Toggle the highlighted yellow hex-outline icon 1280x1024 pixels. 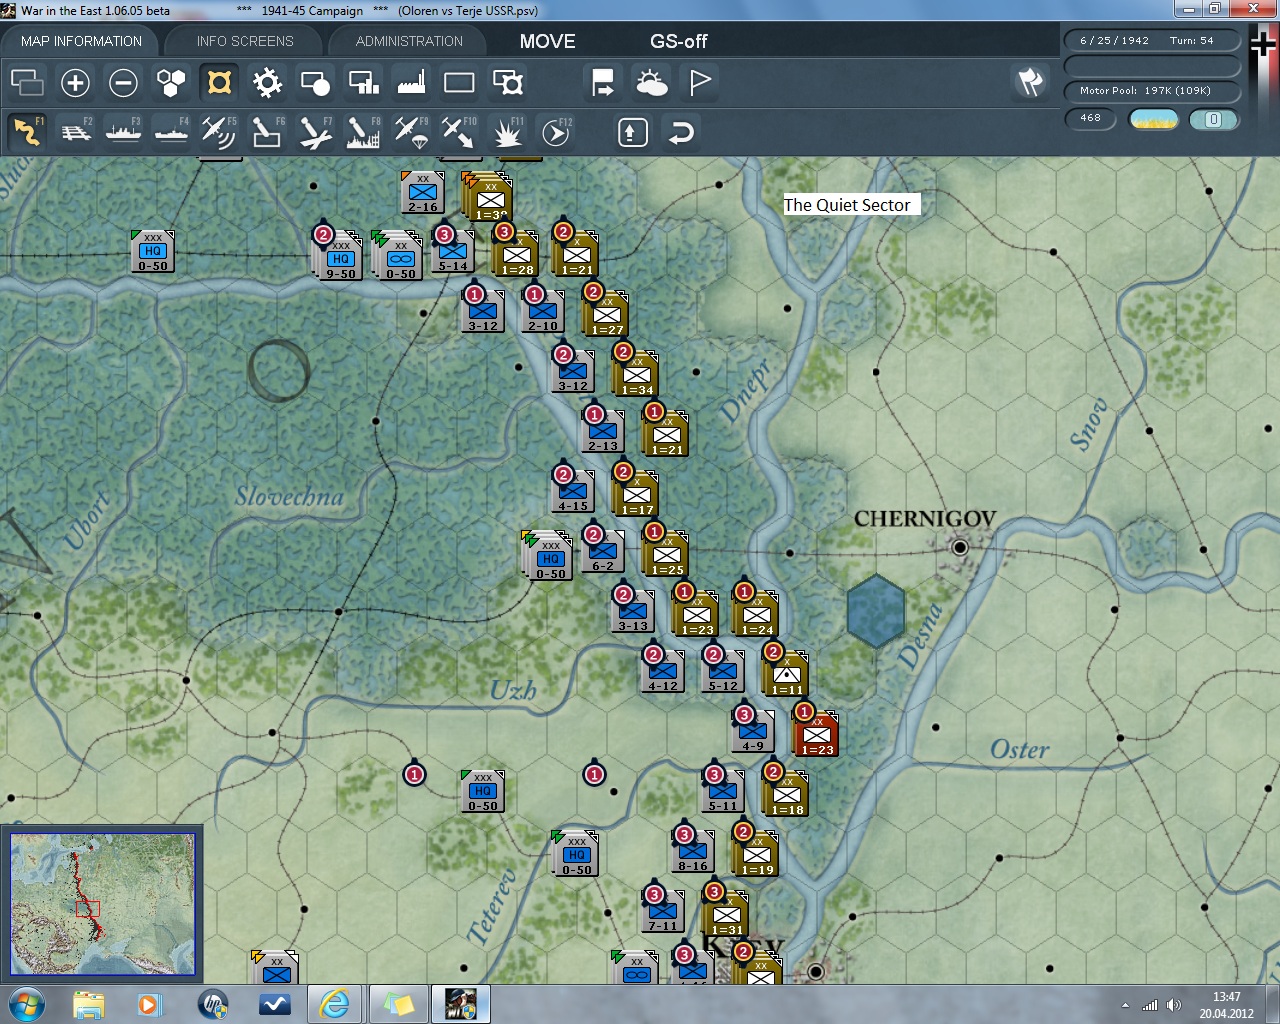point(219,82)
